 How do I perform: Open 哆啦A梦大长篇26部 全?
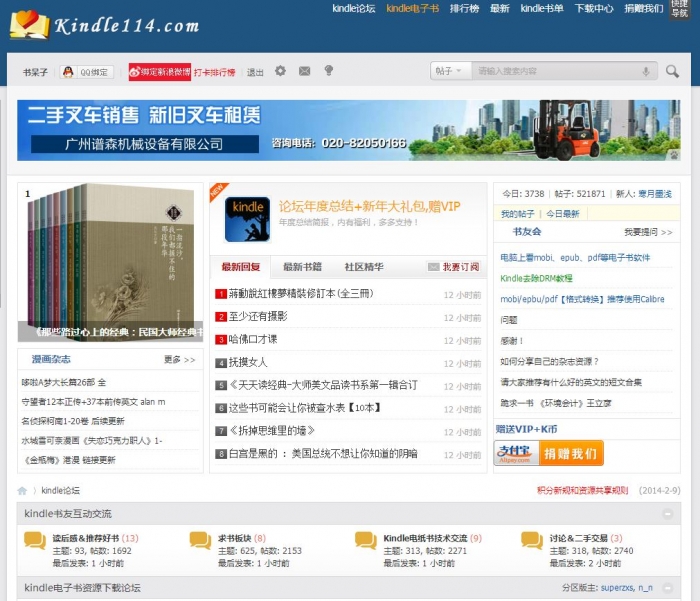click(63, 383)
